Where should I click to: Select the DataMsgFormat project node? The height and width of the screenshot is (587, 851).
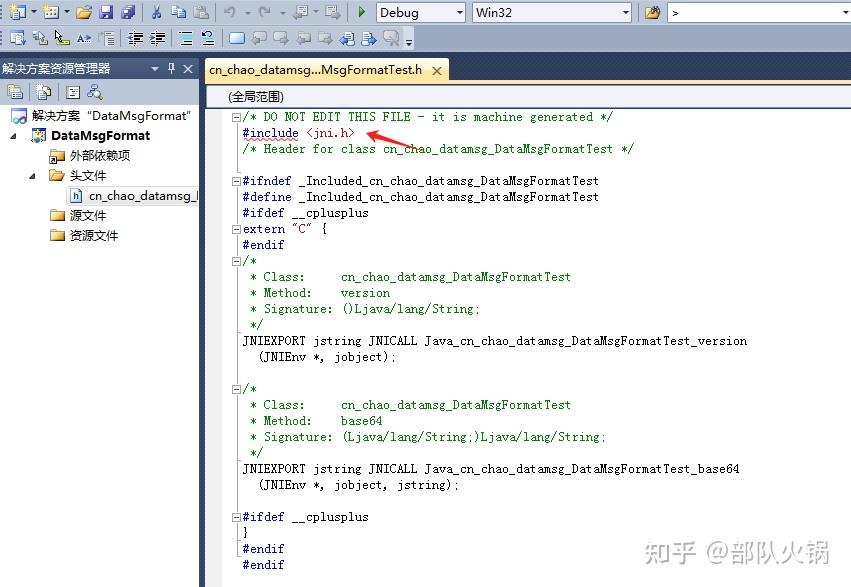click(x=97, y=135)
